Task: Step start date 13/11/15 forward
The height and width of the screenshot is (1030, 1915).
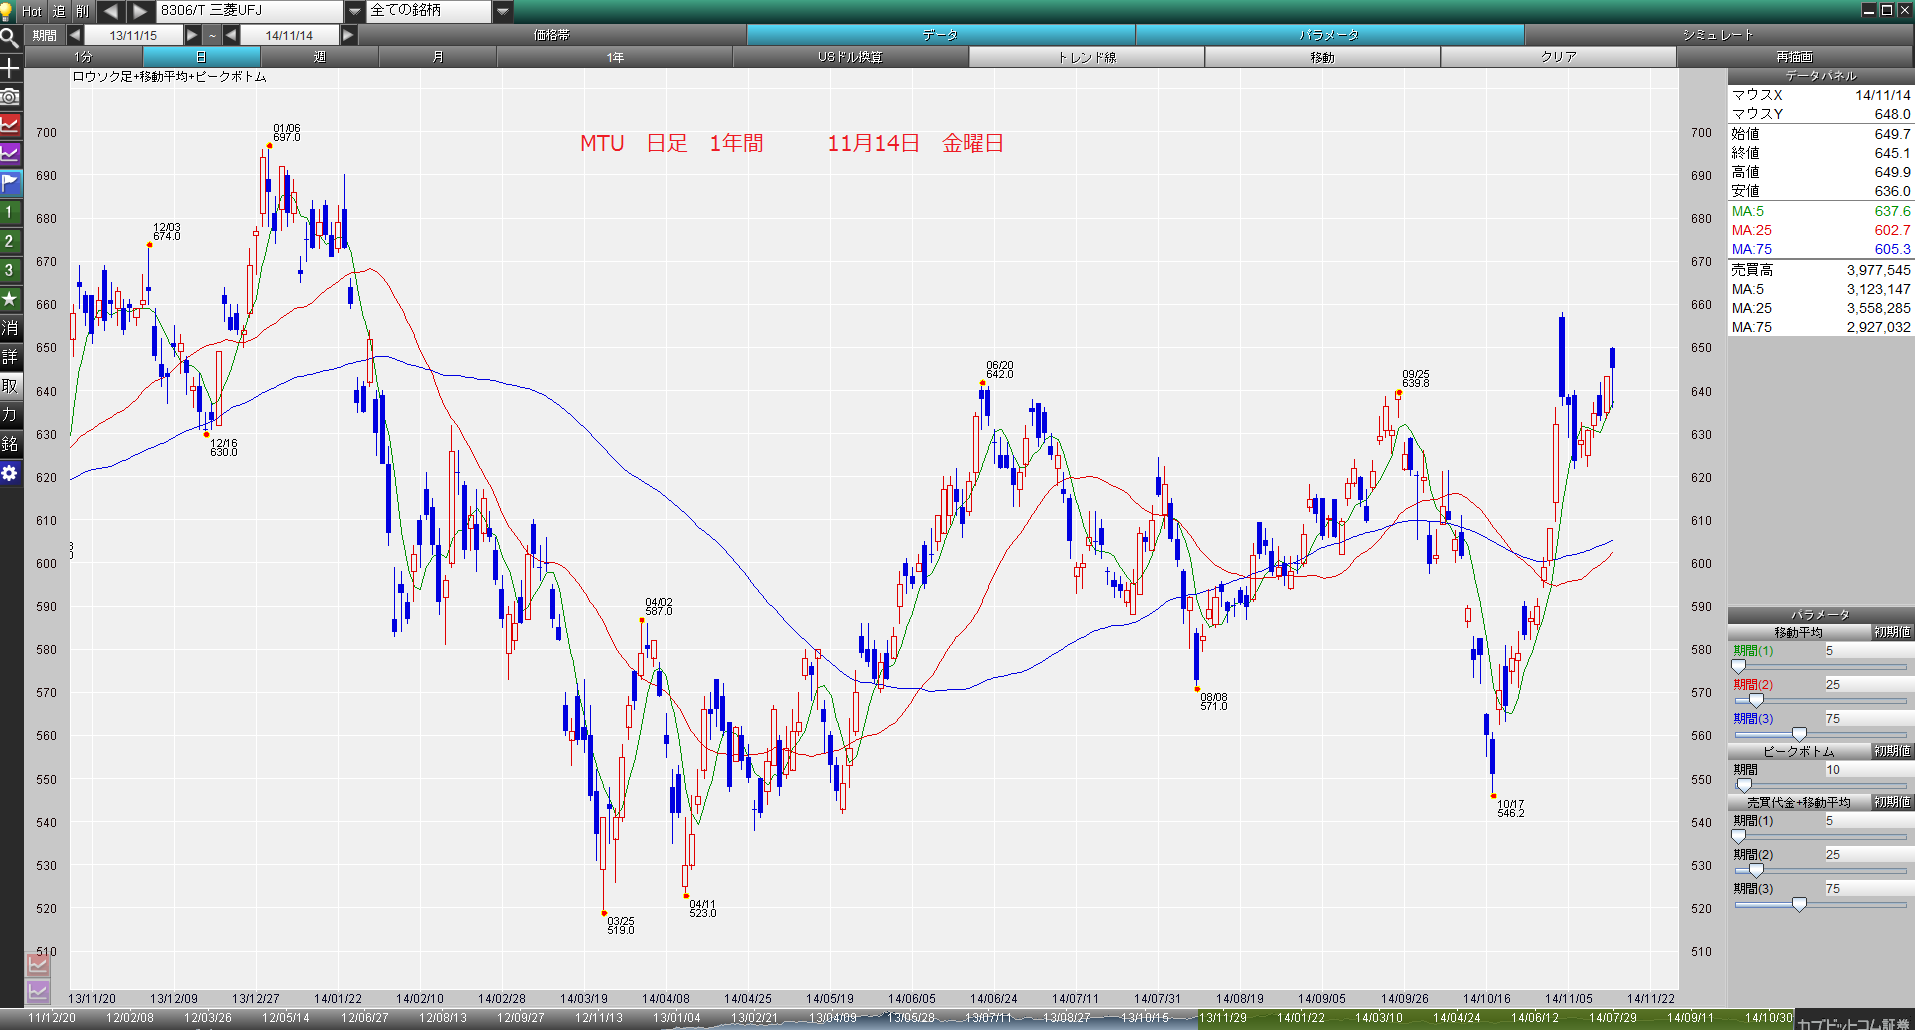Action: (192, 35)
